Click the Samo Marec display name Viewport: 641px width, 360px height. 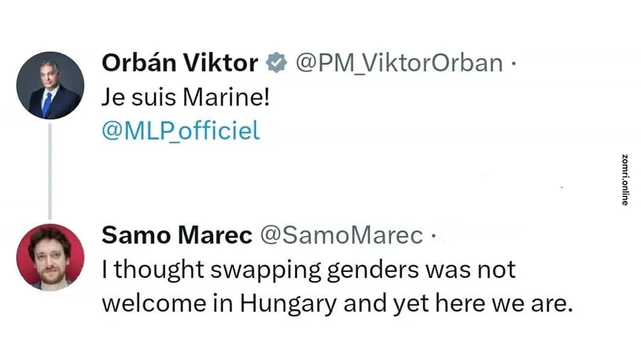coord(177,235)
